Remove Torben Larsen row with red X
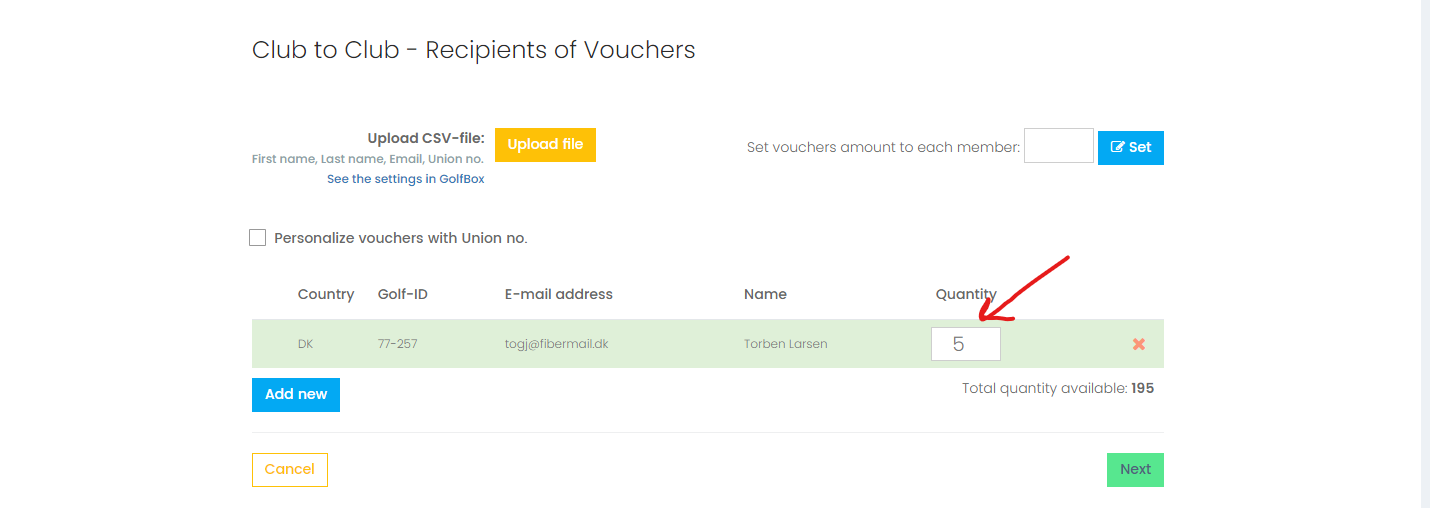Viewport: 1430px width, 508px height. click(x=1138, y=344)
